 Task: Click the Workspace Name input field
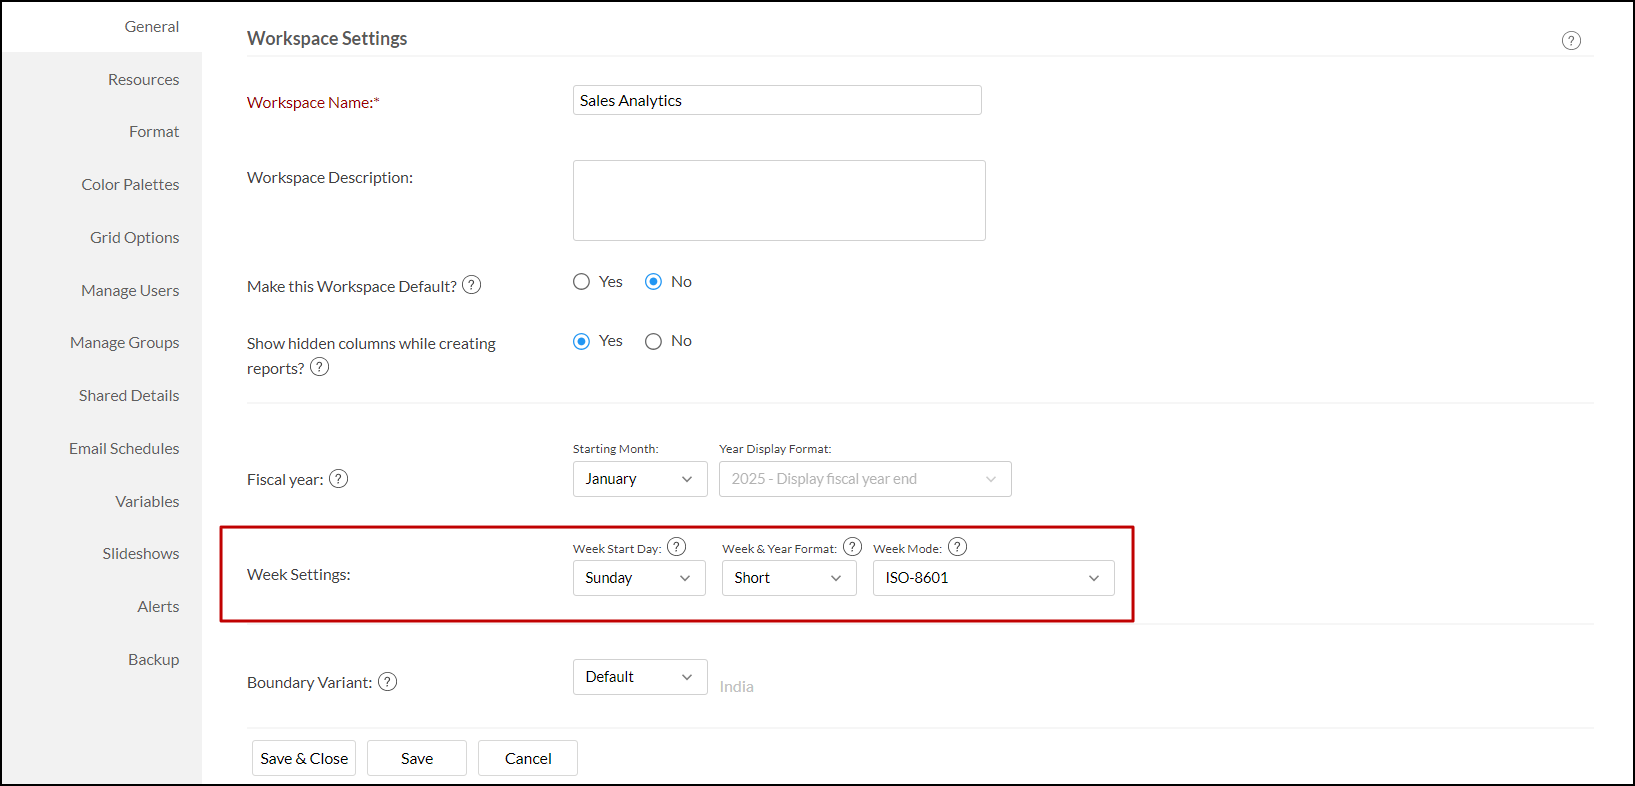click(776, 101)
